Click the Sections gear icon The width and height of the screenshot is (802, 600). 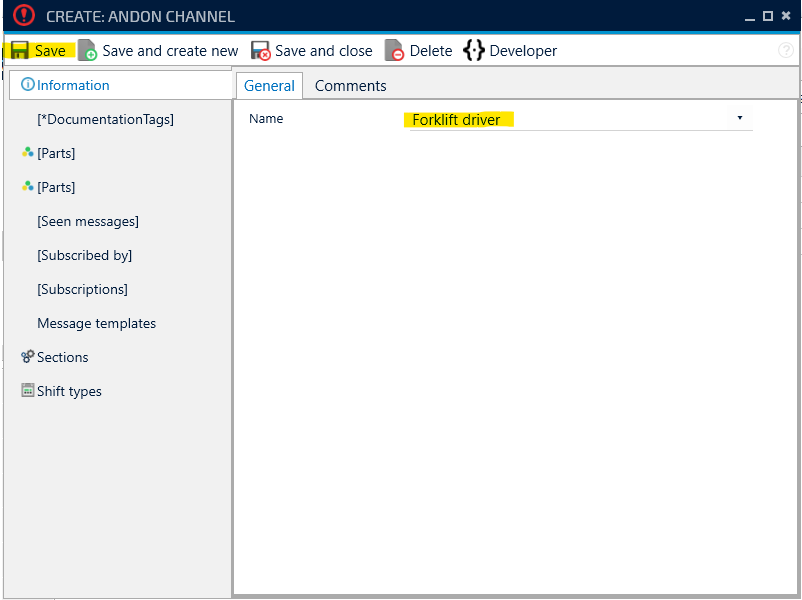coord(28,357)
